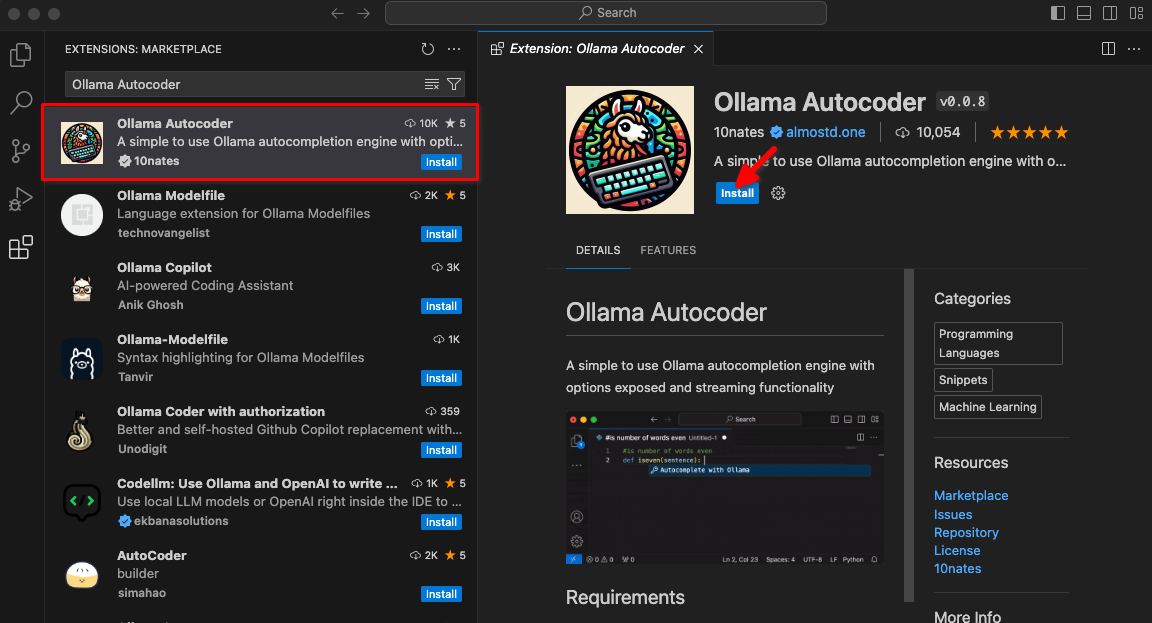Select the Ollama Coder with authorization result
This screenshot has width=1152, height=623.
point(261,431)
